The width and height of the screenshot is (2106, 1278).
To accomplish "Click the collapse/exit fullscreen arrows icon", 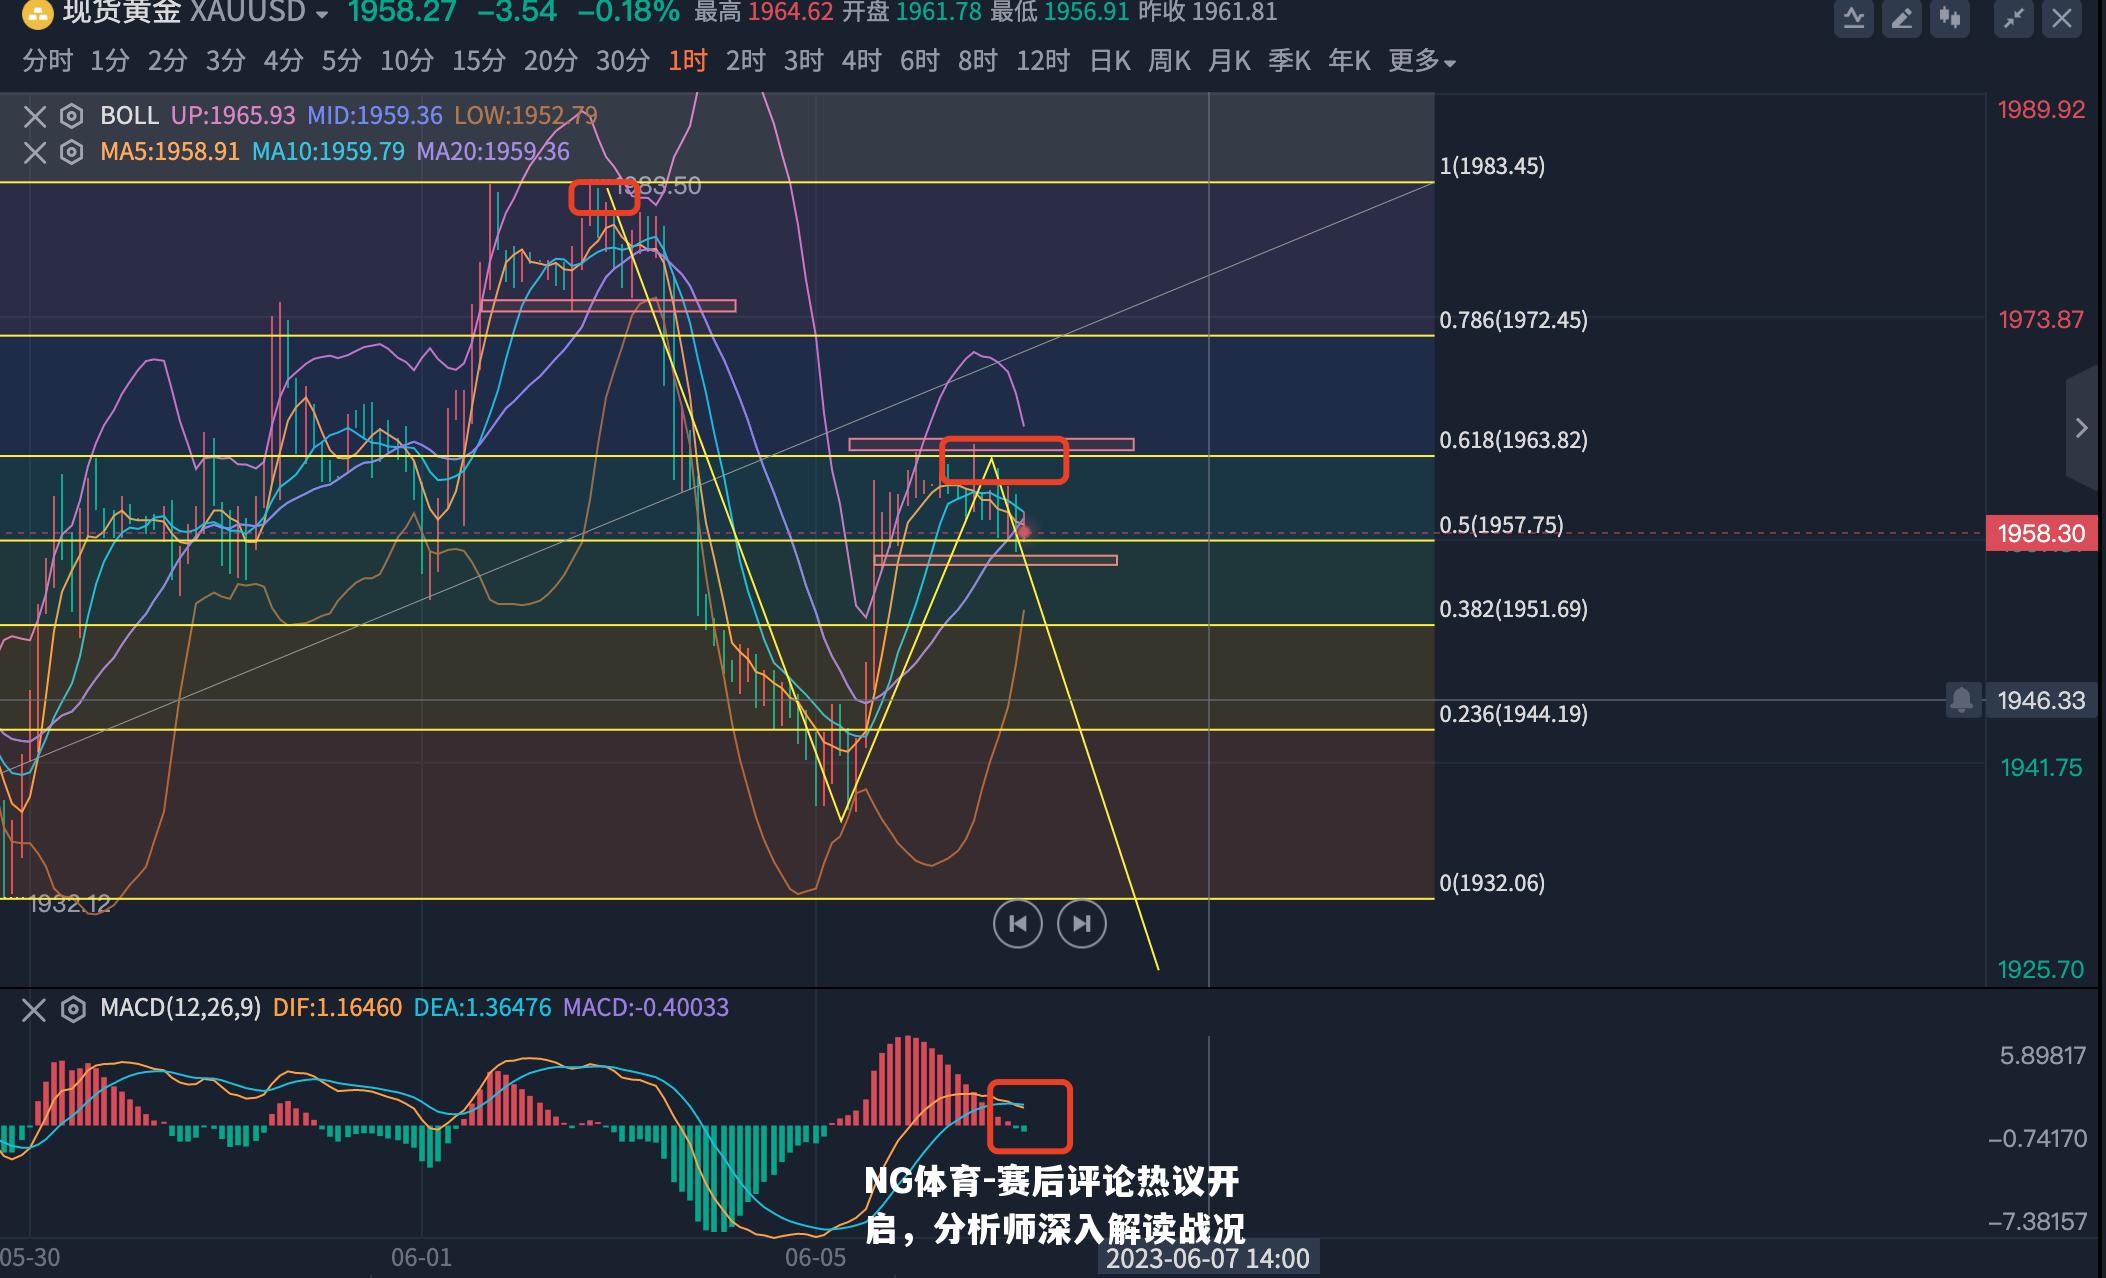I will (x=2013, y=18).
